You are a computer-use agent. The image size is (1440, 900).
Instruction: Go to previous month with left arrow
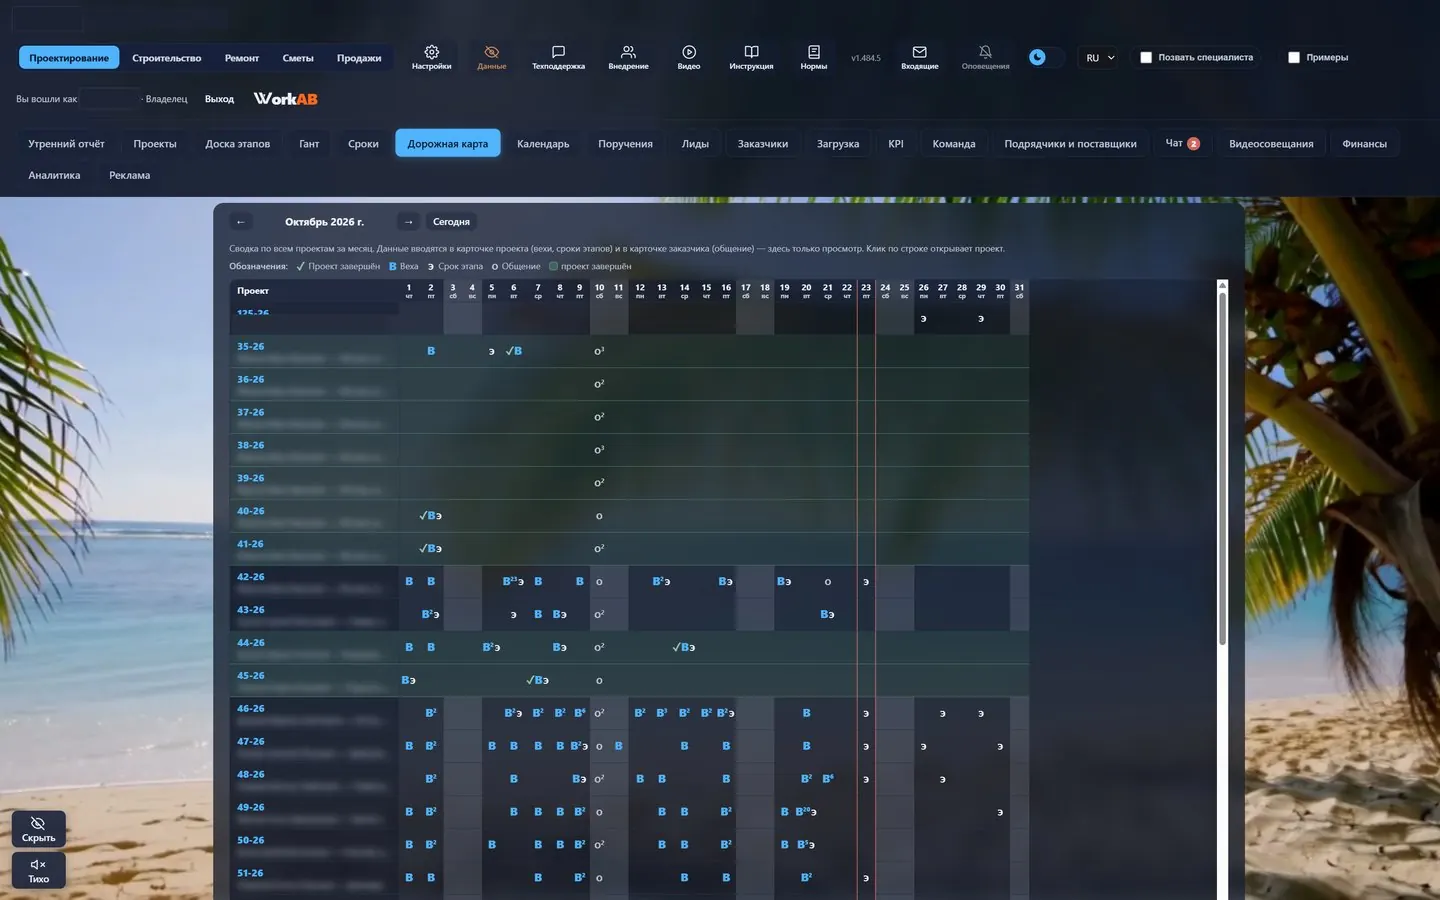(x=240, y=222)
